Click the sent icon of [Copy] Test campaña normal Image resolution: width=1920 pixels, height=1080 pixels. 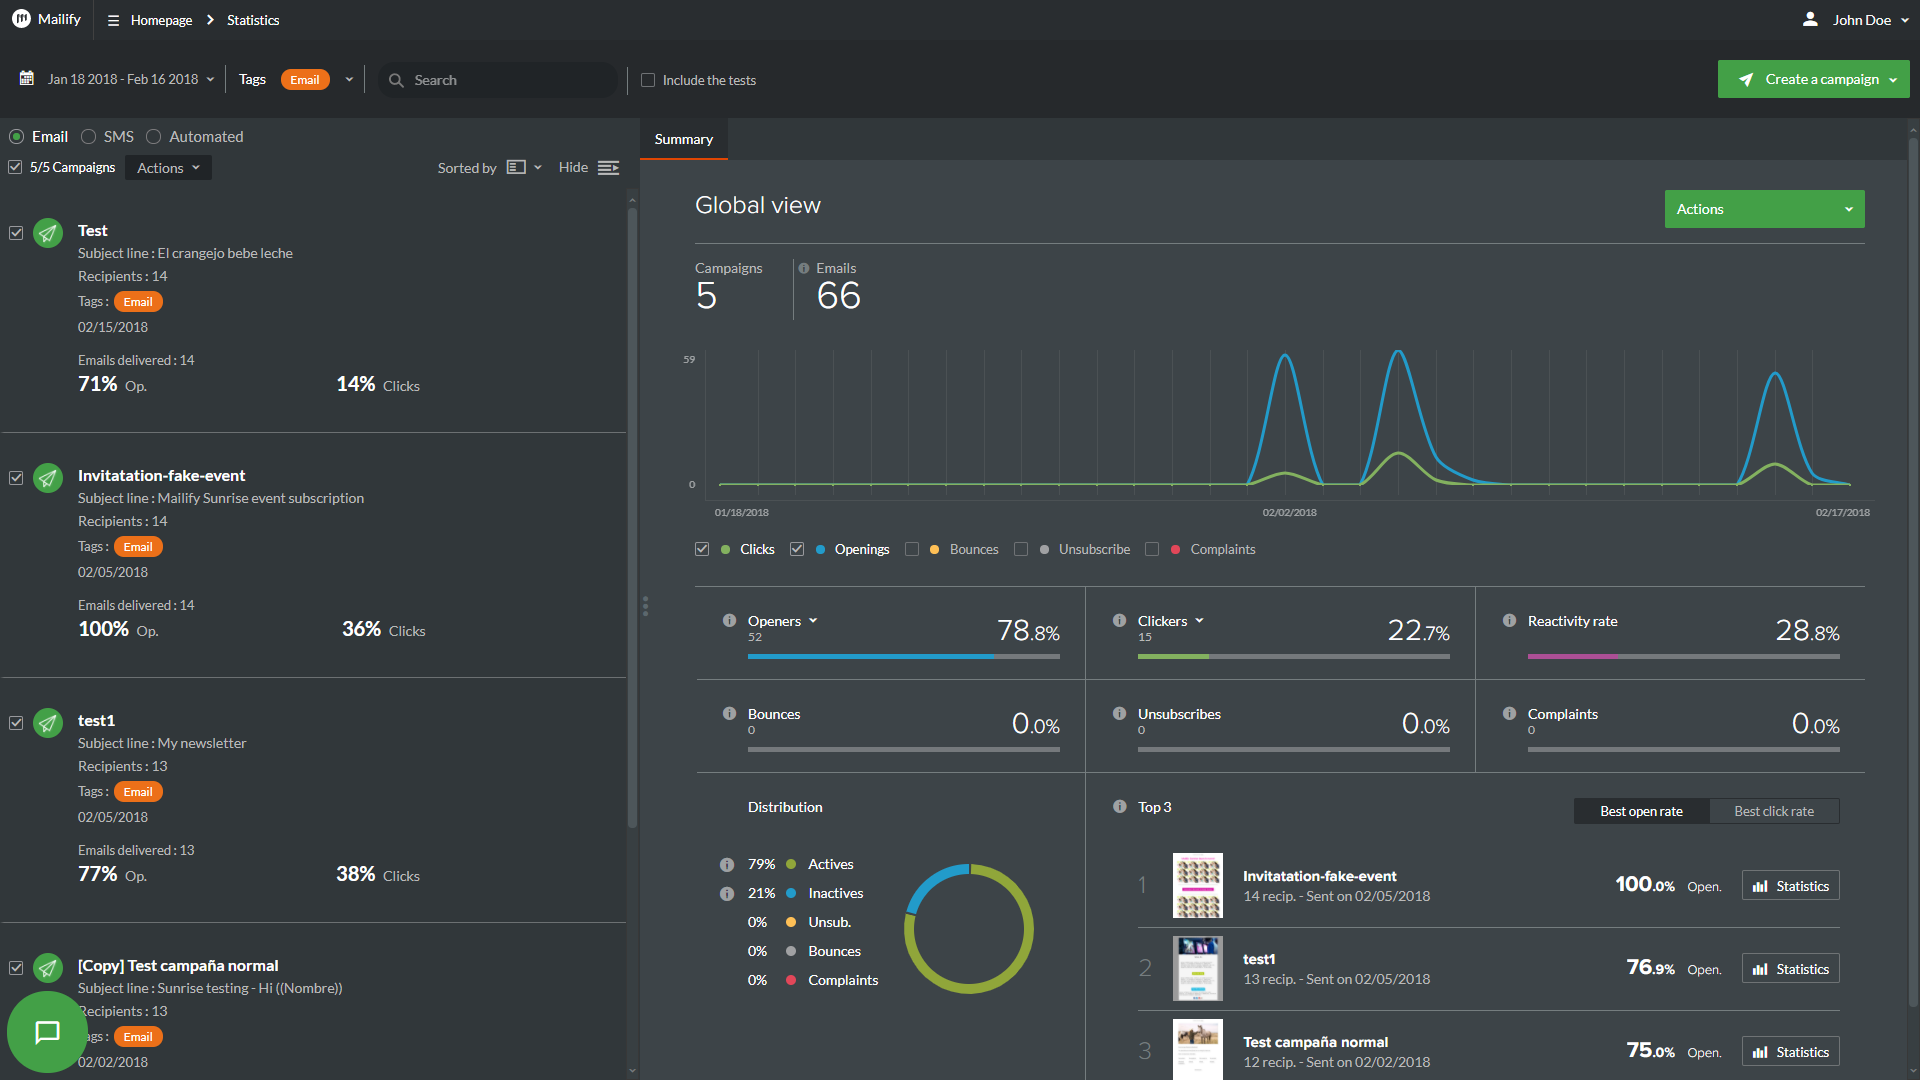(x=48, y=968)
